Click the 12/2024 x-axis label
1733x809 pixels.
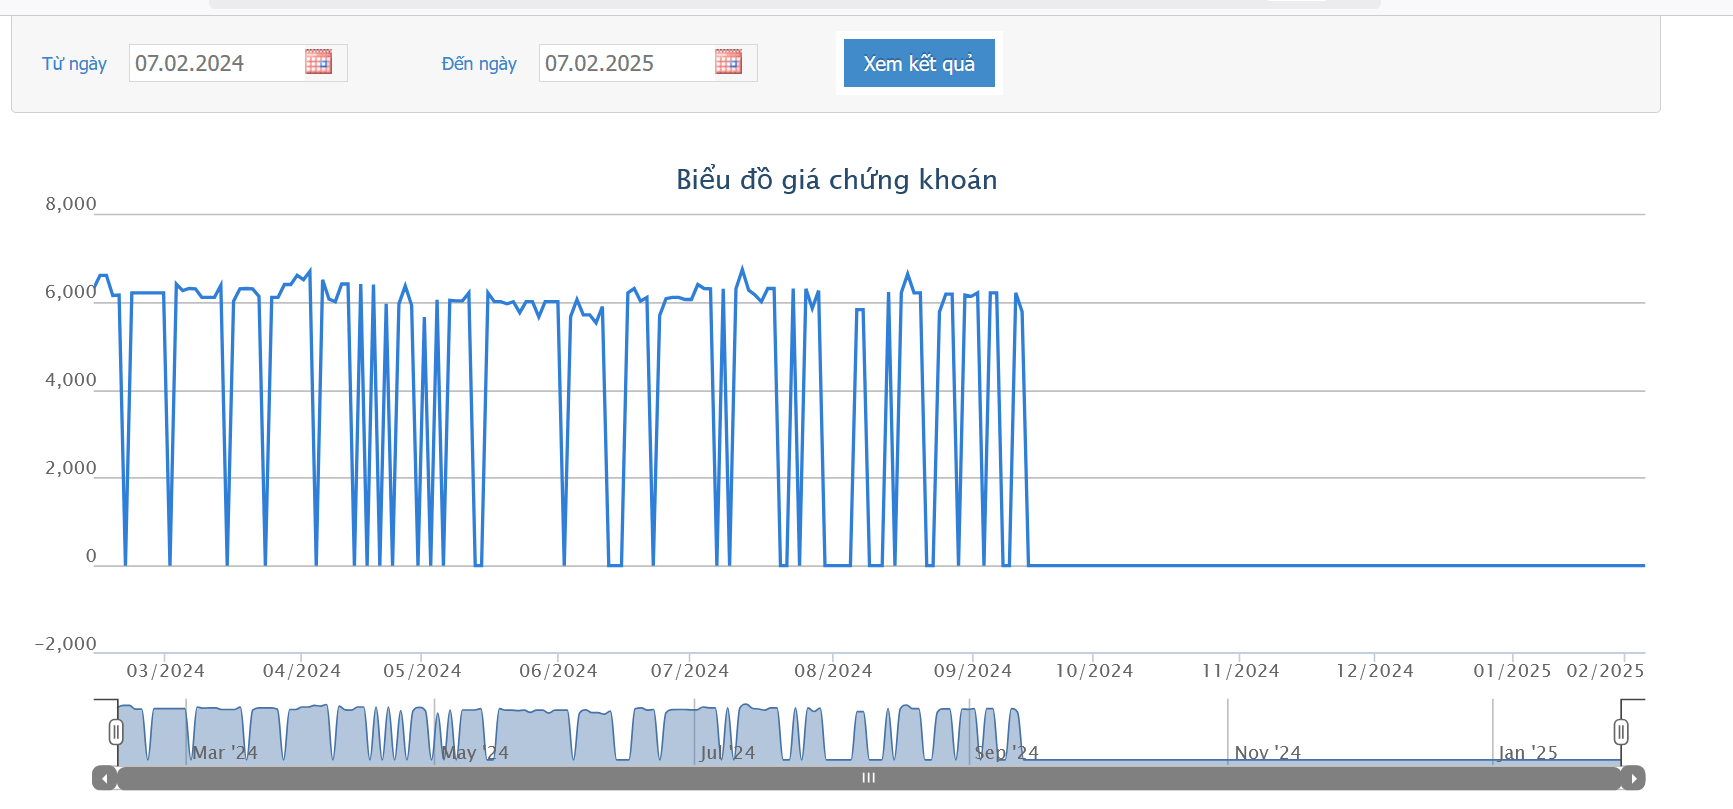tap(1374, 671)
